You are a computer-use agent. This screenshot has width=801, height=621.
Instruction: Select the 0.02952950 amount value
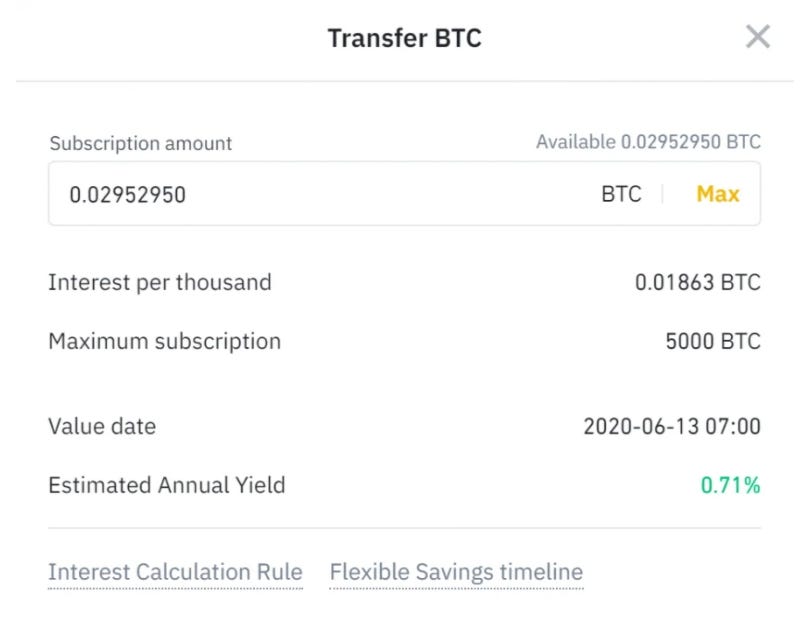click(128, 195)
